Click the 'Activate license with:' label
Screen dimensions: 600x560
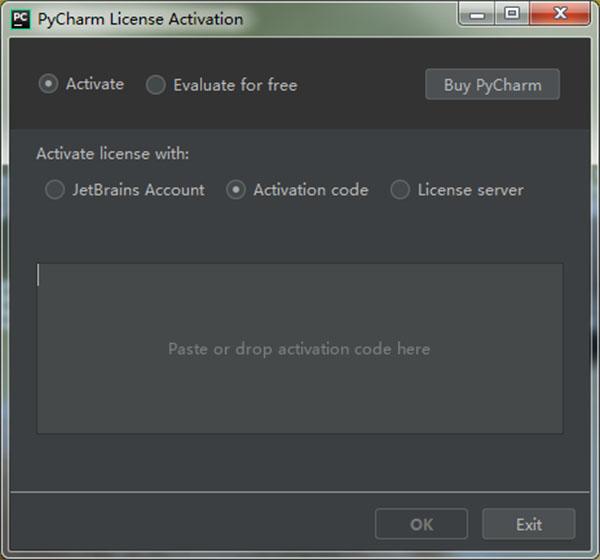112,154
